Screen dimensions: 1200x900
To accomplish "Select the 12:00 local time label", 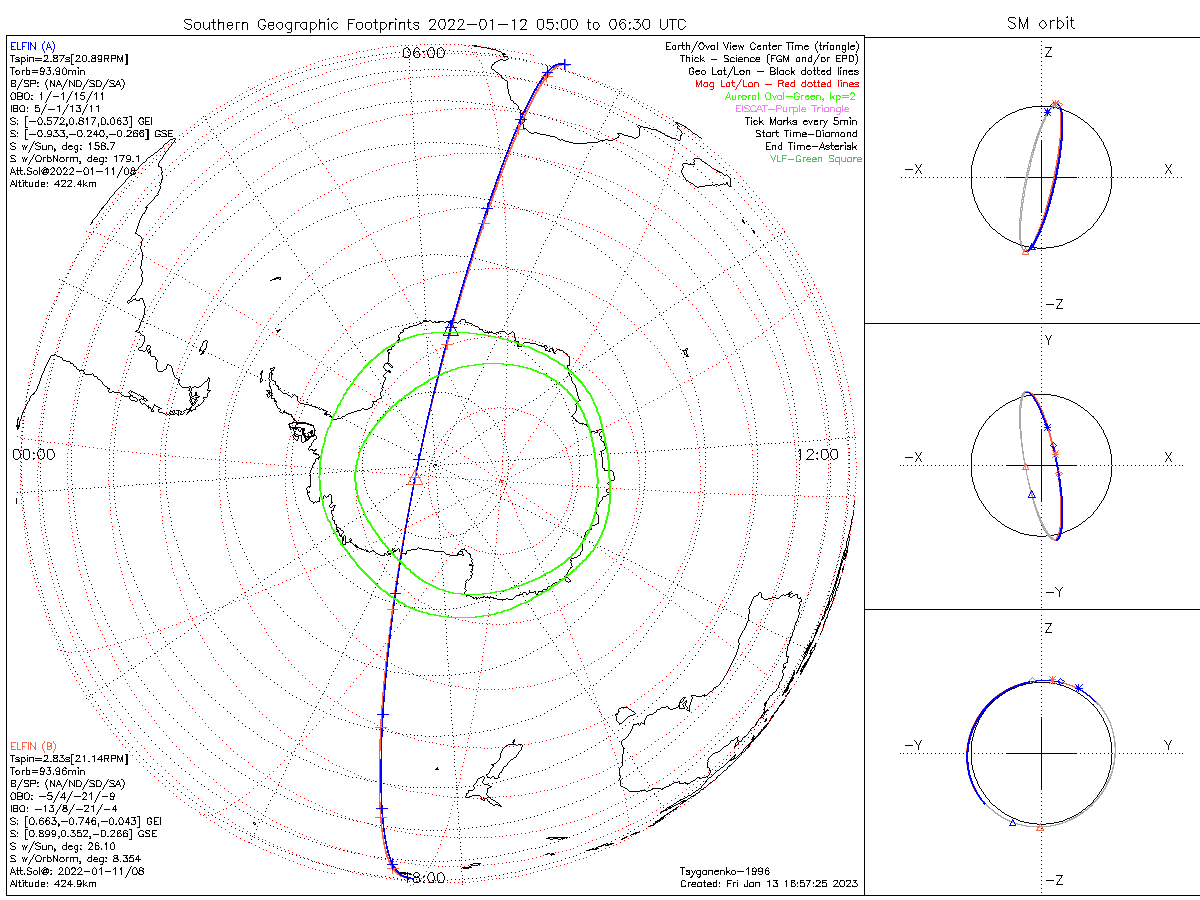I will point(818,455).
